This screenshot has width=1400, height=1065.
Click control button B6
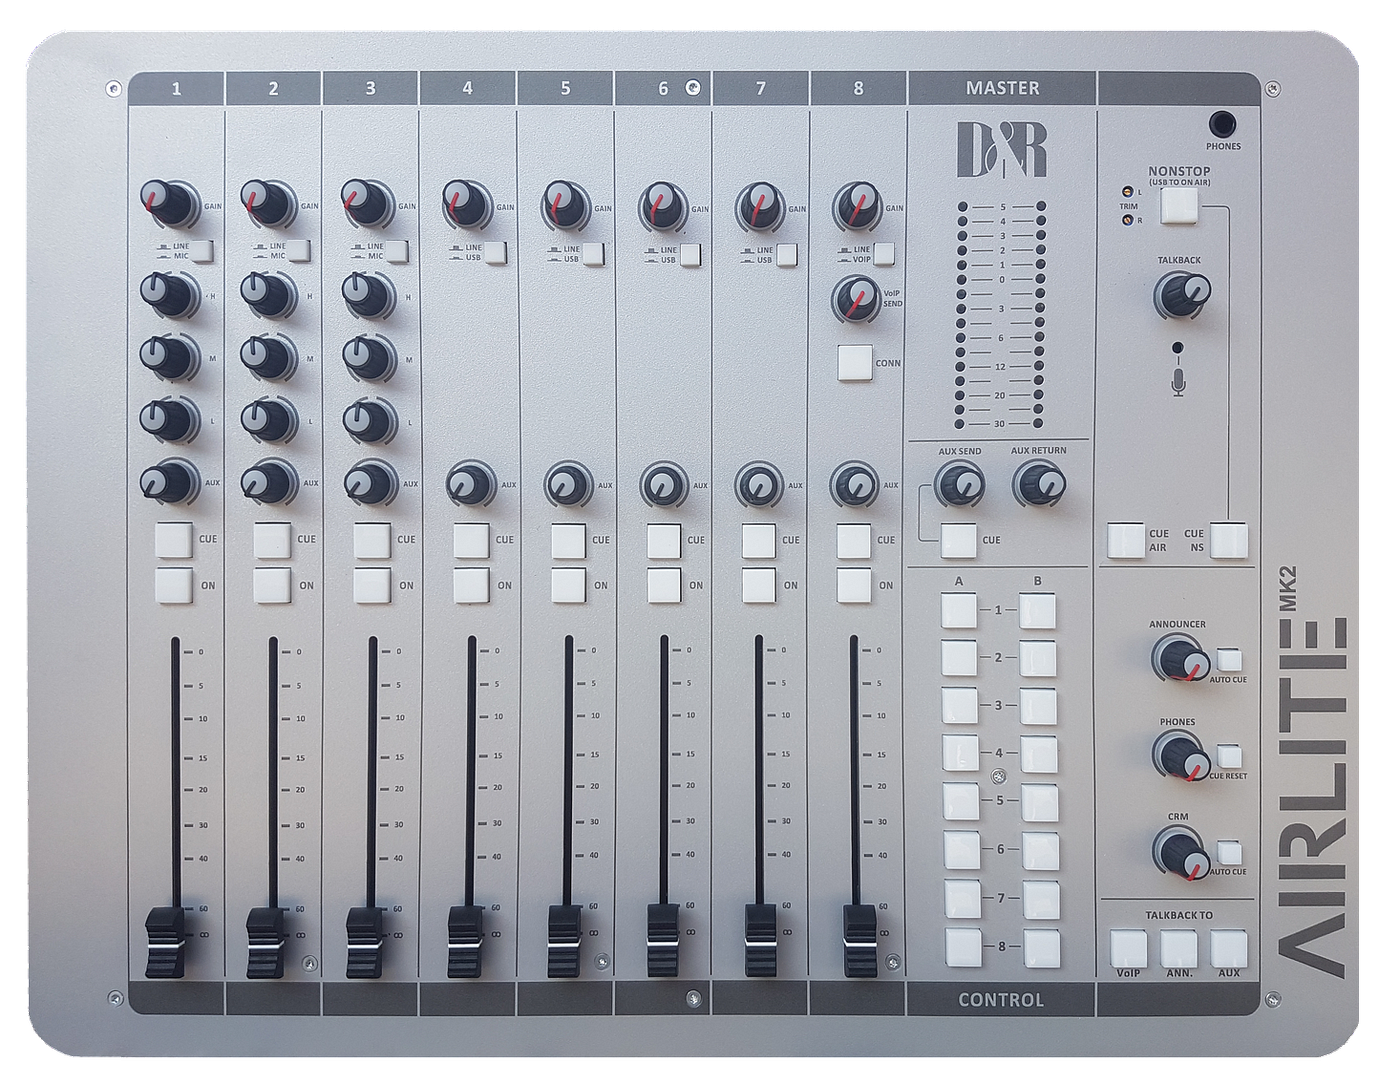(x=1040, y=851)
